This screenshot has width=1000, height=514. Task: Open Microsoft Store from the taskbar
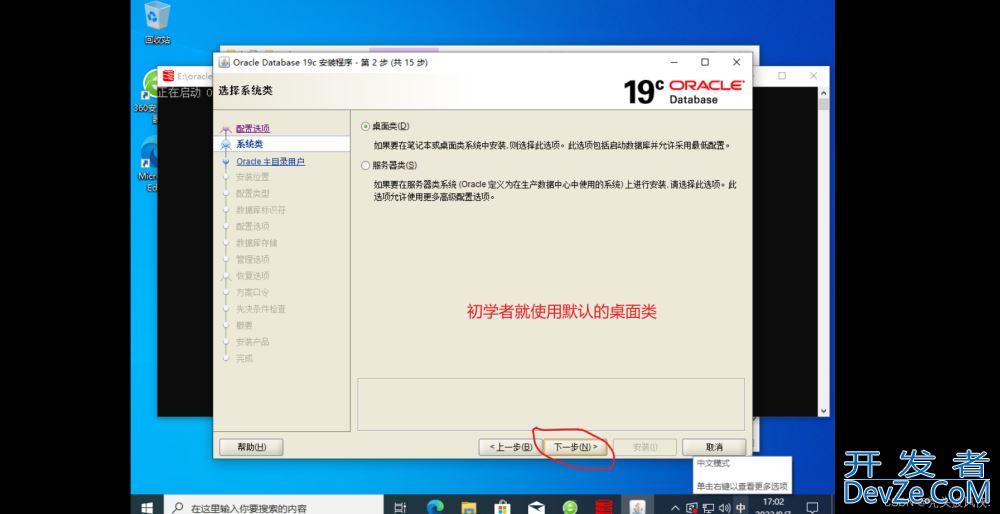503,508
